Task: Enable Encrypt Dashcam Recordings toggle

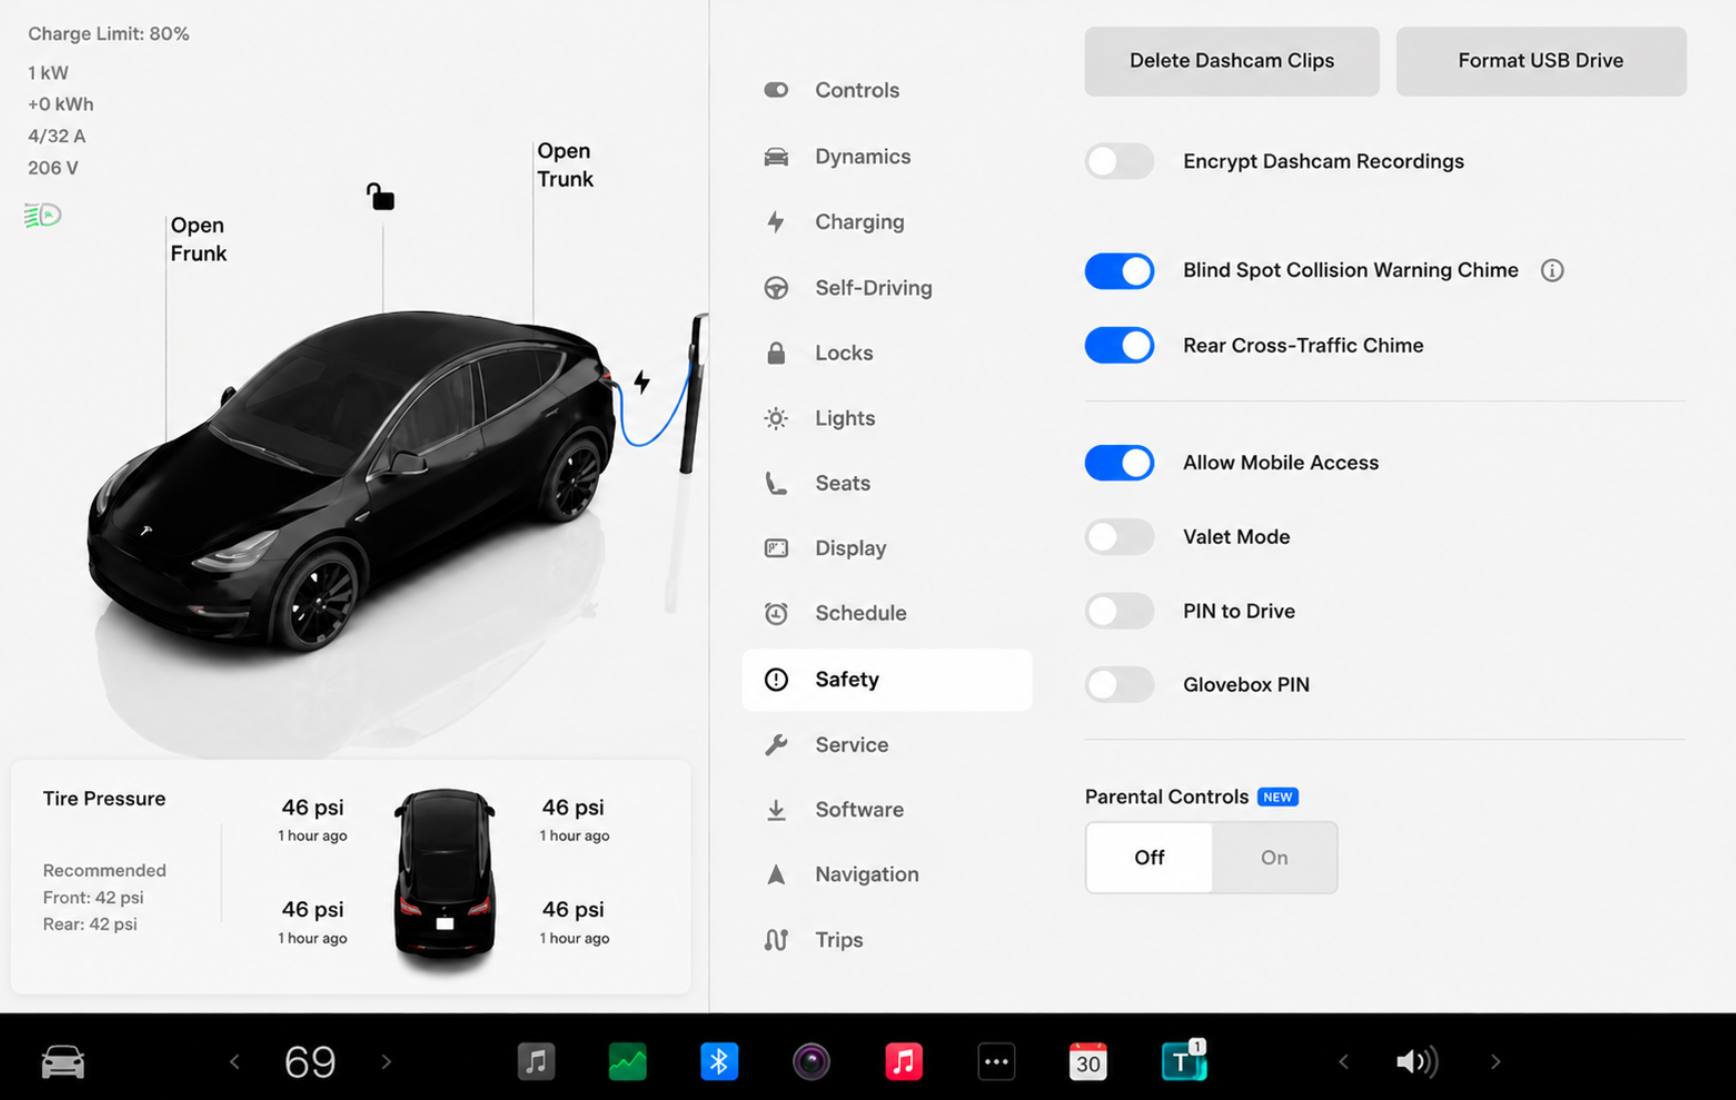Action: (1119, 161)
